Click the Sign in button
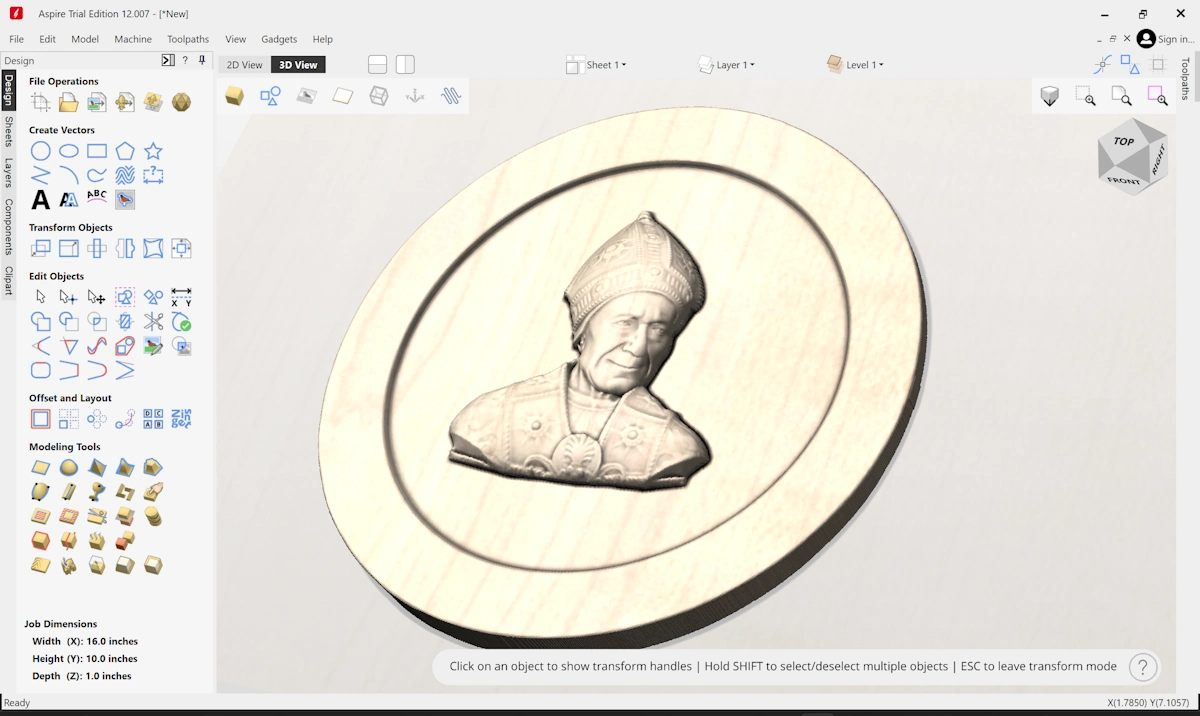The width and height of the screenshot is (1200, 716). (x=1163, y=38)
